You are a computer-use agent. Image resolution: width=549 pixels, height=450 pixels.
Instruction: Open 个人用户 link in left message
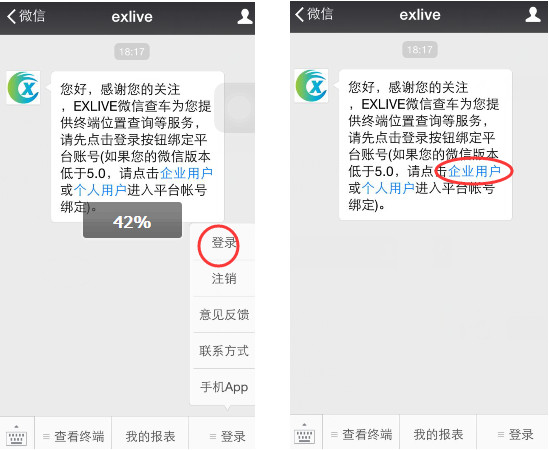pos(100,190)
